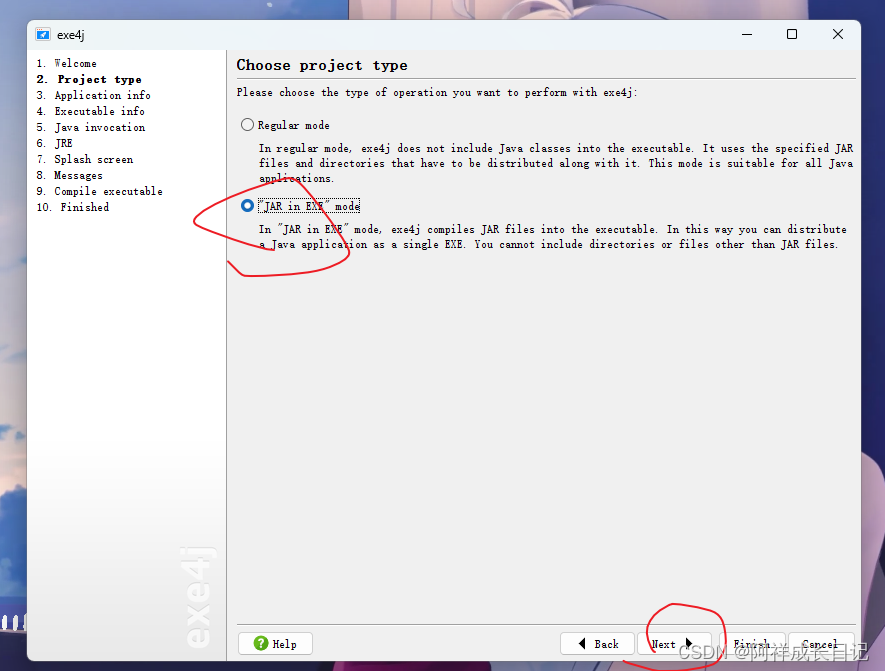The width and height of the screenshot is (885, 671).
Task: Open step 8 Messages
Action: point(70,176)
